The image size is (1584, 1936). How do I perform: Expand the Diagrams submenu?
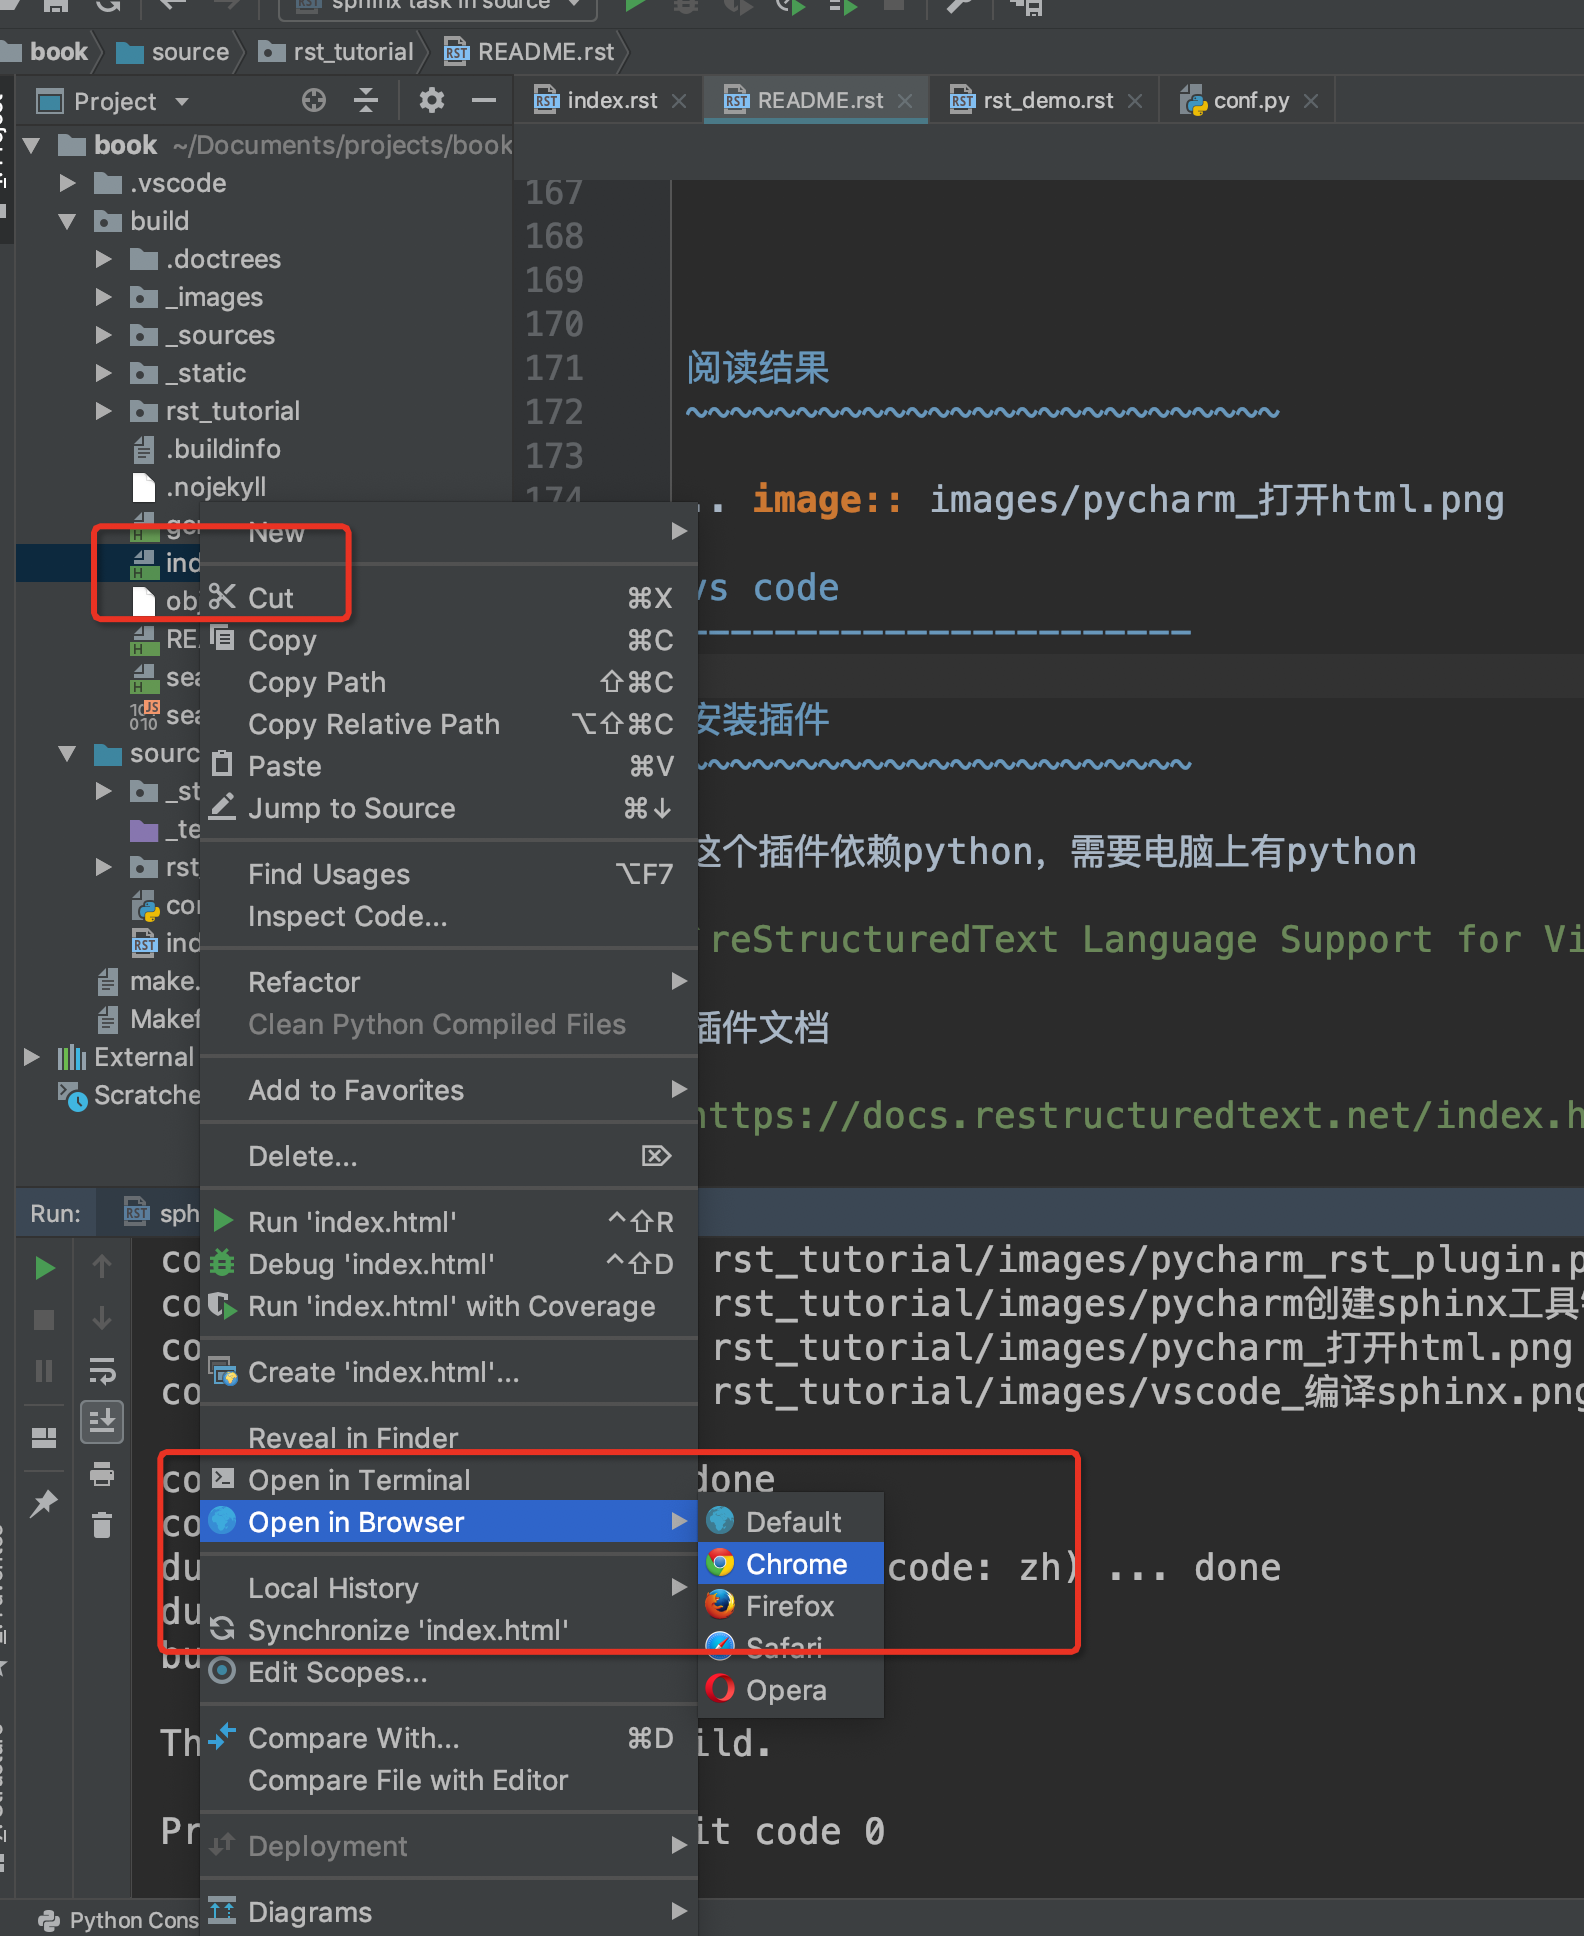[448, 1912]
